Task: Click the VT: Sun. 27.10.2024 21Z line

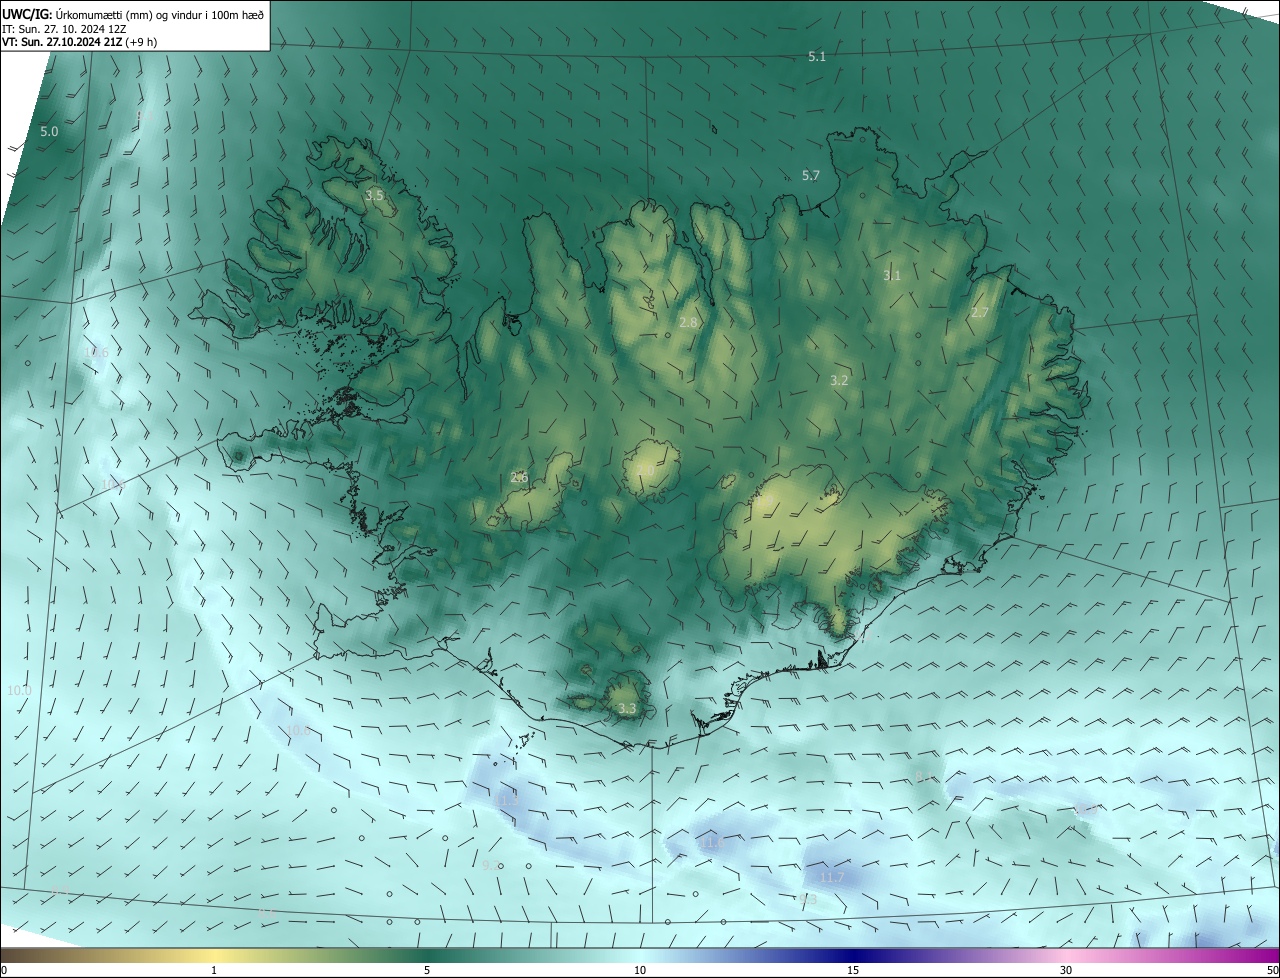Action: [79, 42]
